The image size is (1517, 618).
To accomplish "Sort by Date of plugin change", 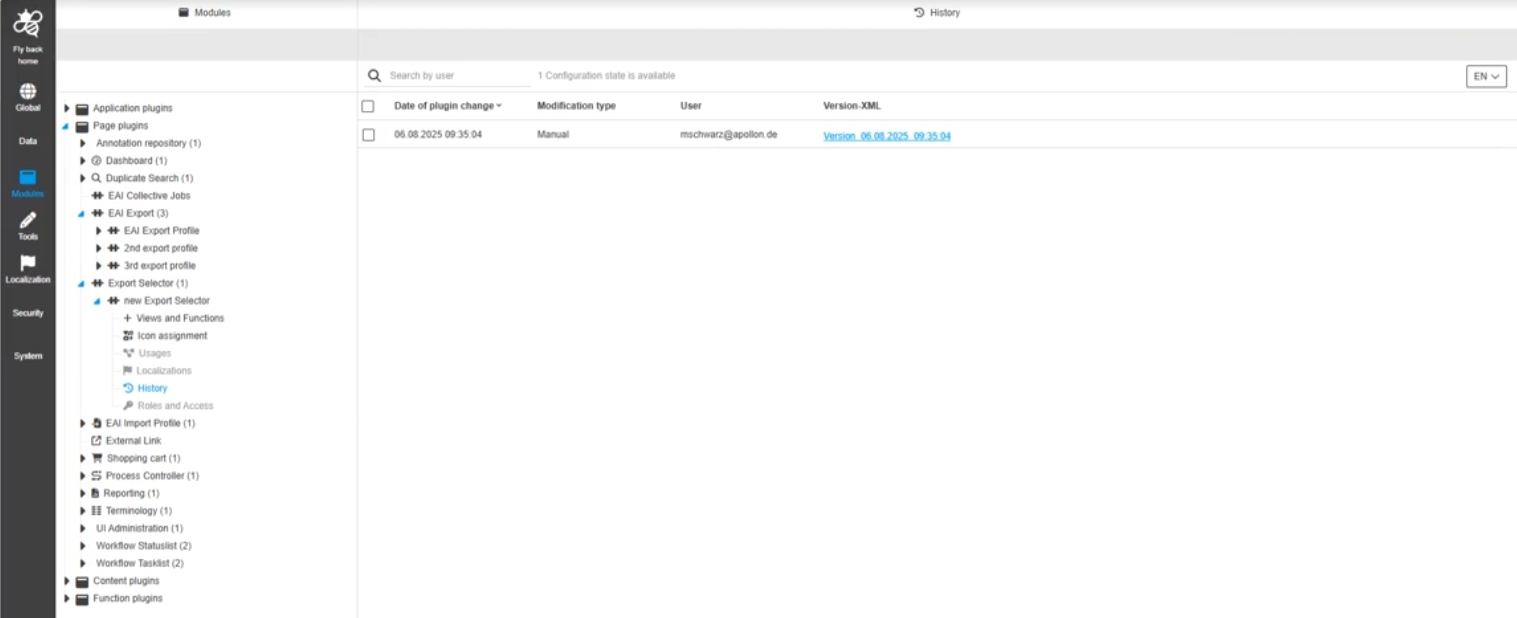I will (448, 106).
